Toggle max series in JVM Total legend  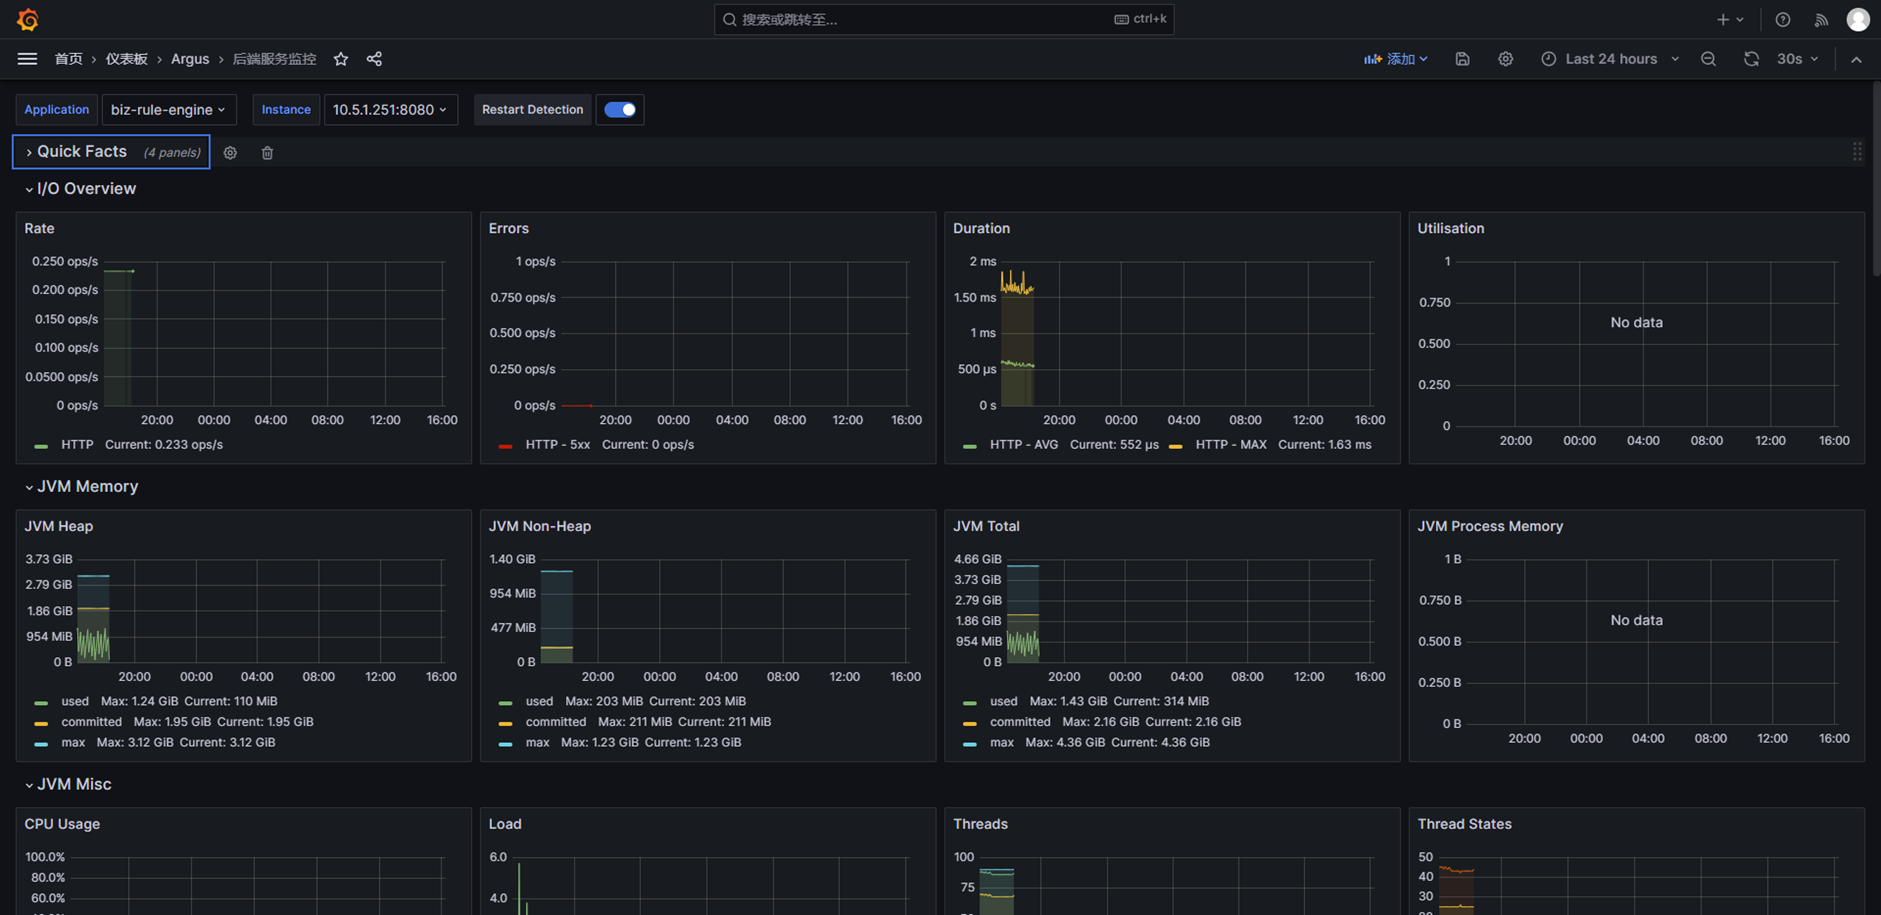coord(1002,743)
